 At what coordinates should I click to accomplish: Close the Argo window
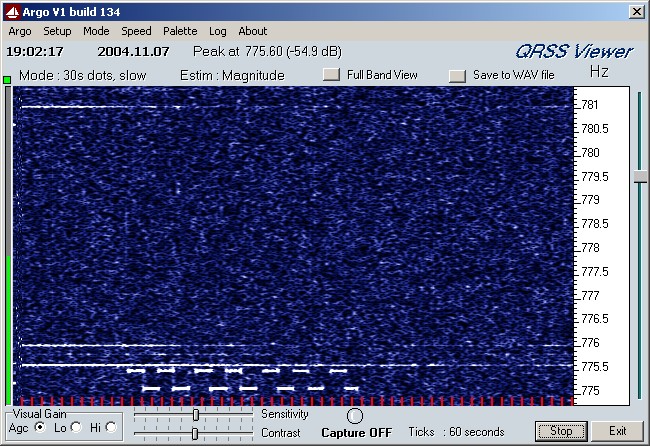tap(636, 12)
